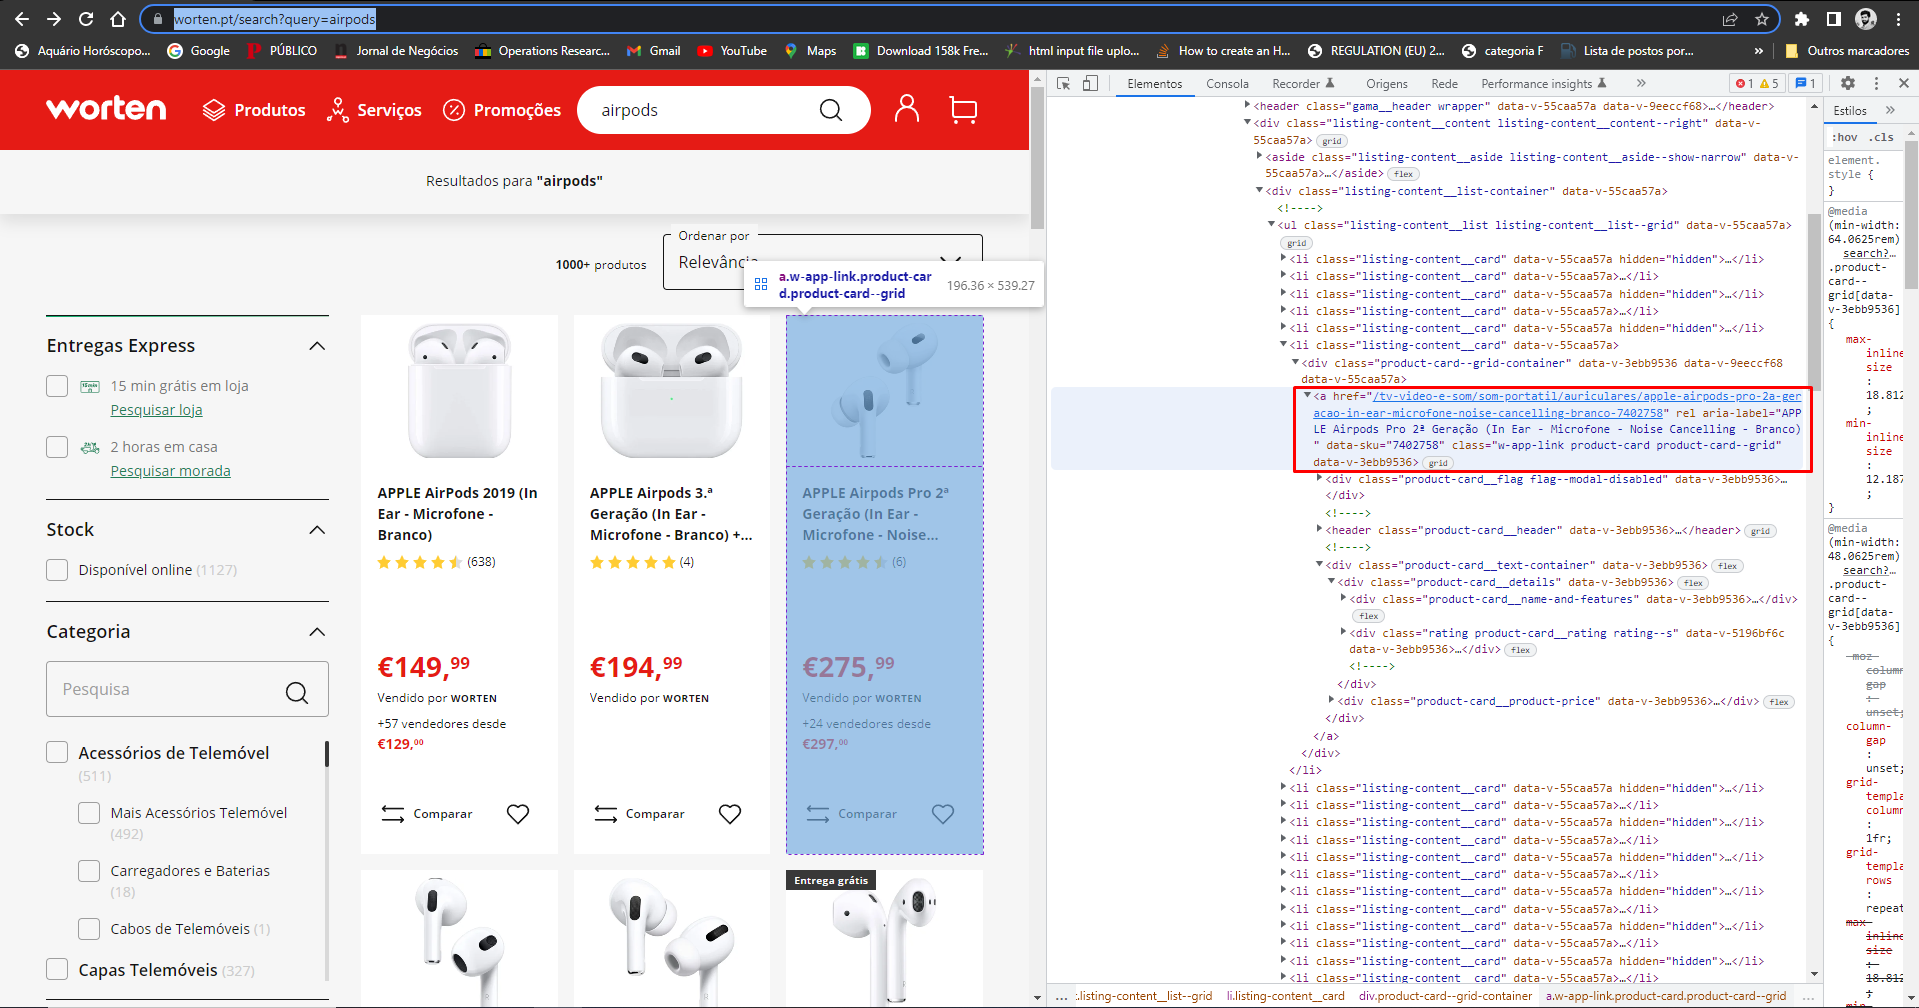
Task: Open the user account icon
Action: click(x=907, y=109)
